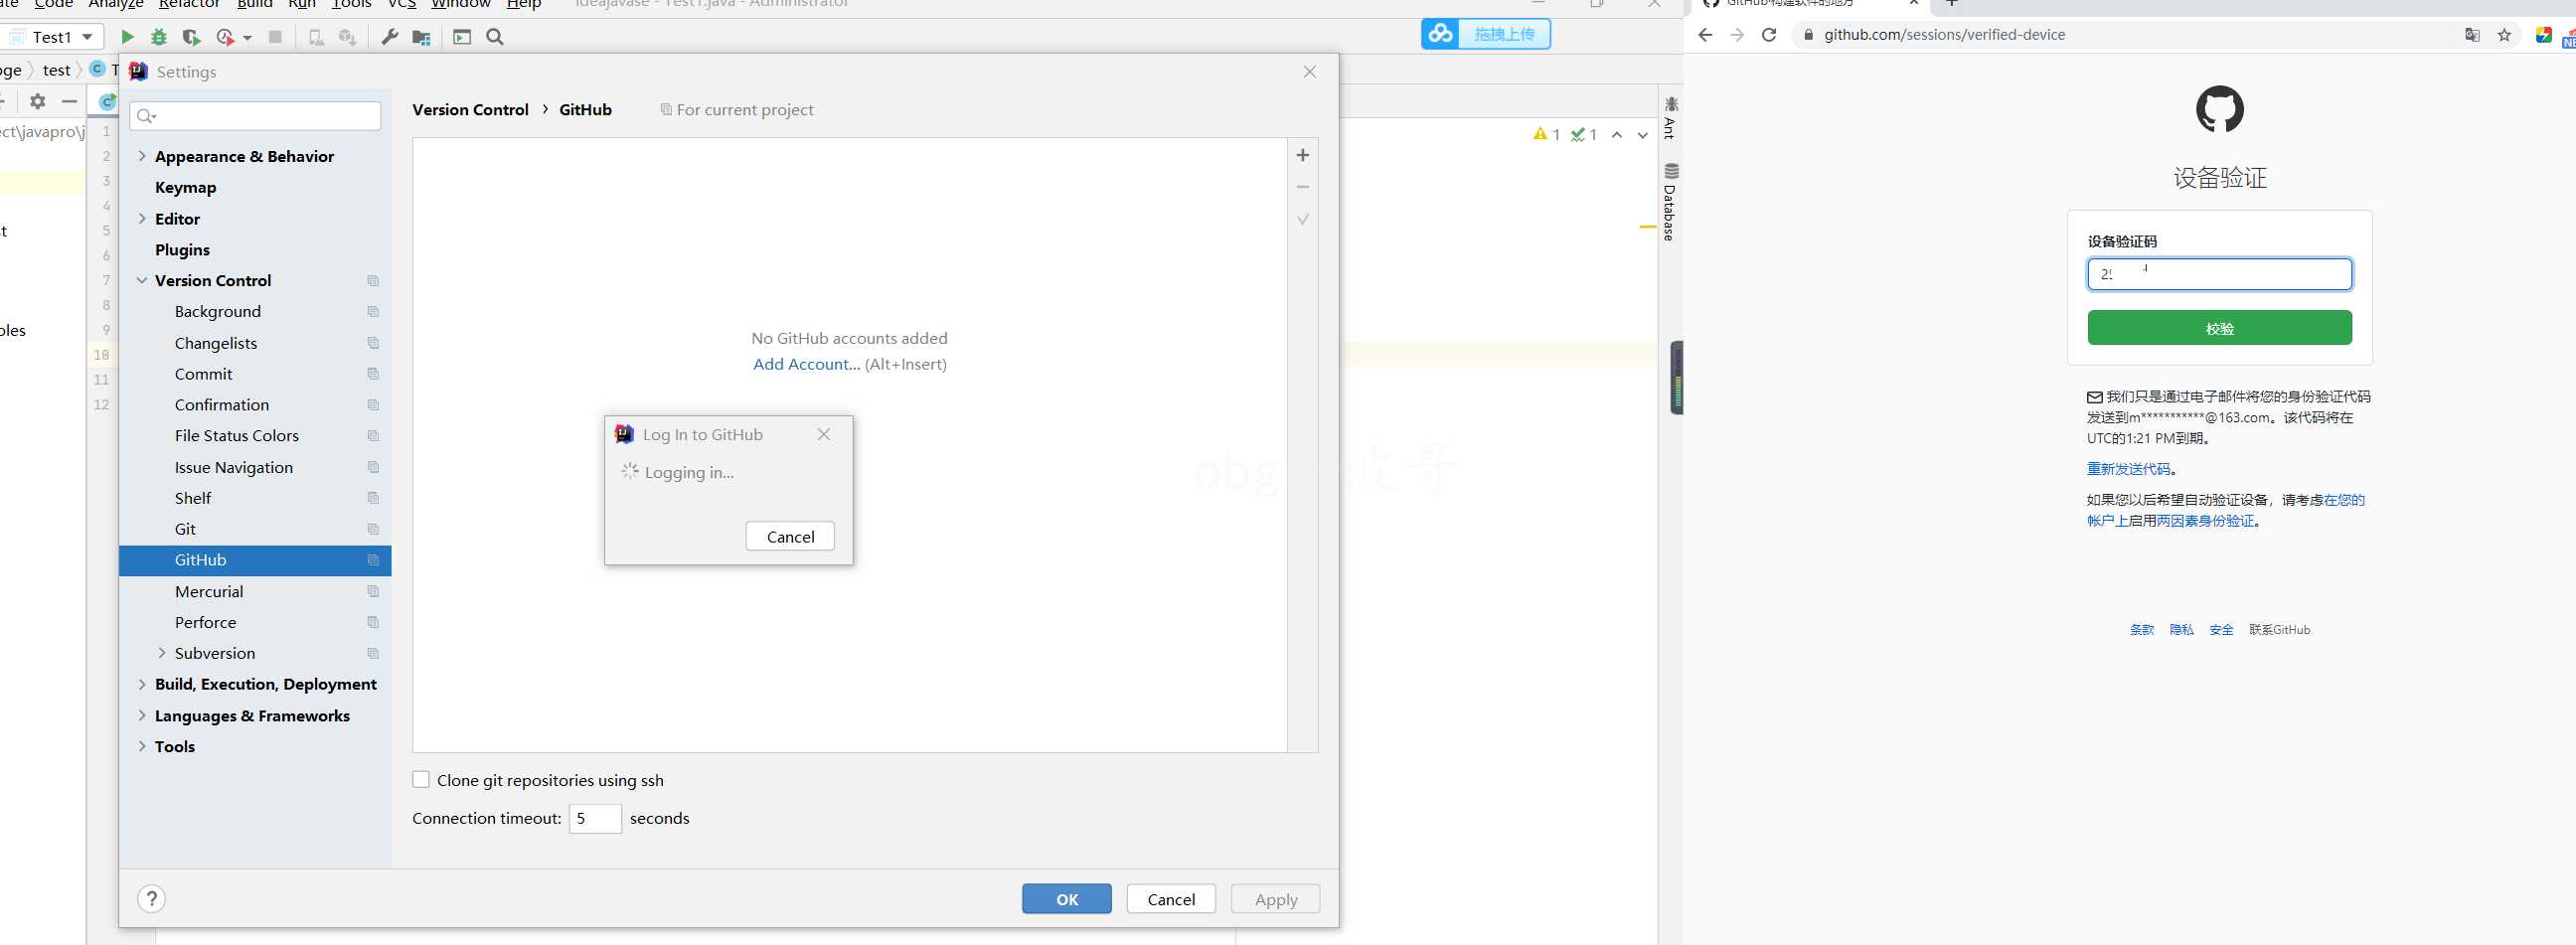Viewport: 2576px width, 945px height.
Task: Expand the Tools settings node
Action: (x=142, y=746)
